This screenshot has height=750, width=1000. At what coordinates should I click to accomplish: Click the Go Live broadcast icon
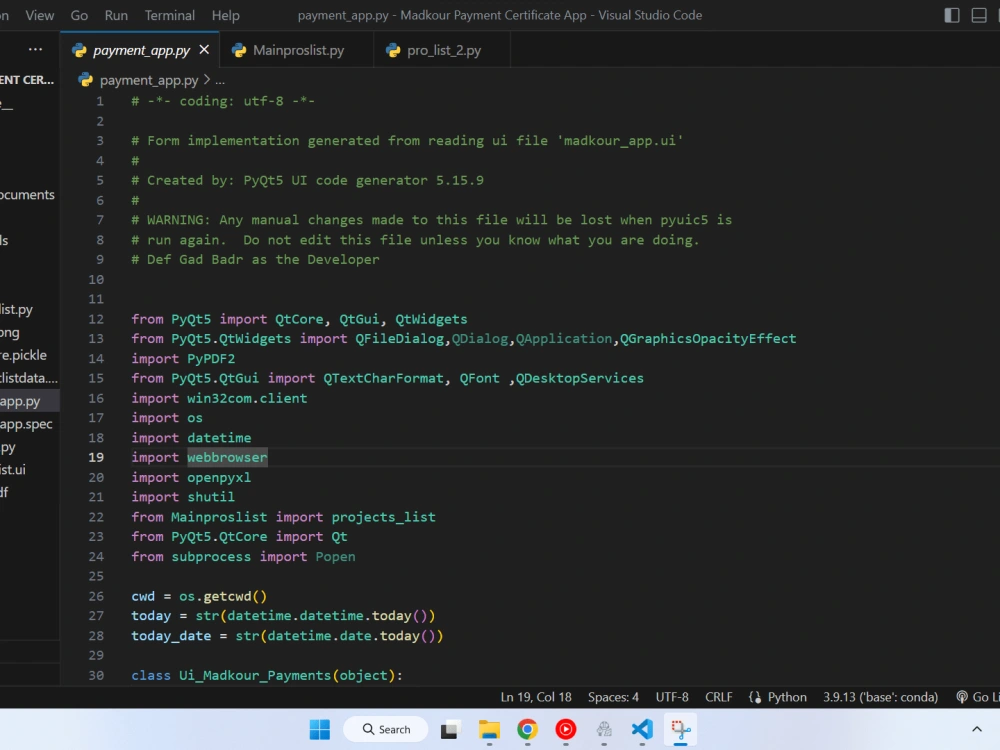click(962, 697)
